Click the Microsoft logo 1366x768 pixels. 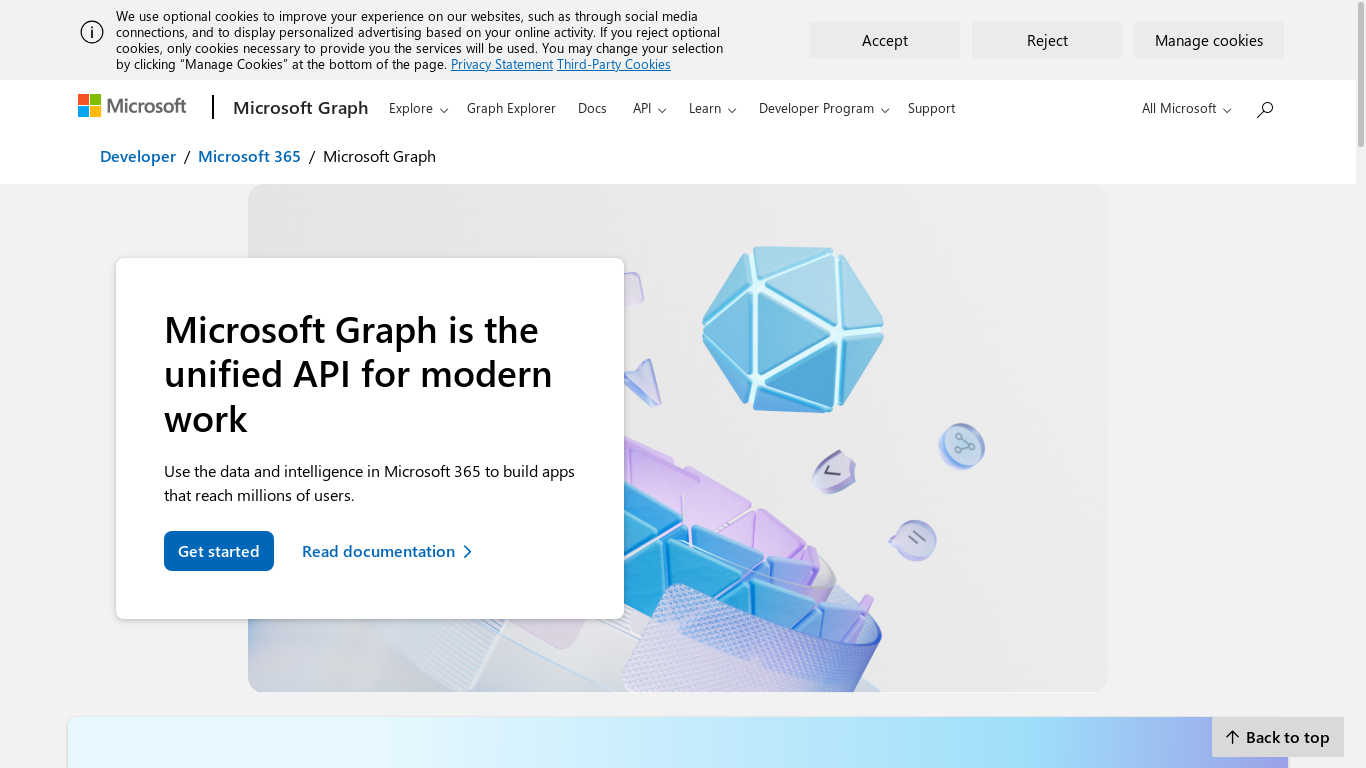click(x=132, y=106)
